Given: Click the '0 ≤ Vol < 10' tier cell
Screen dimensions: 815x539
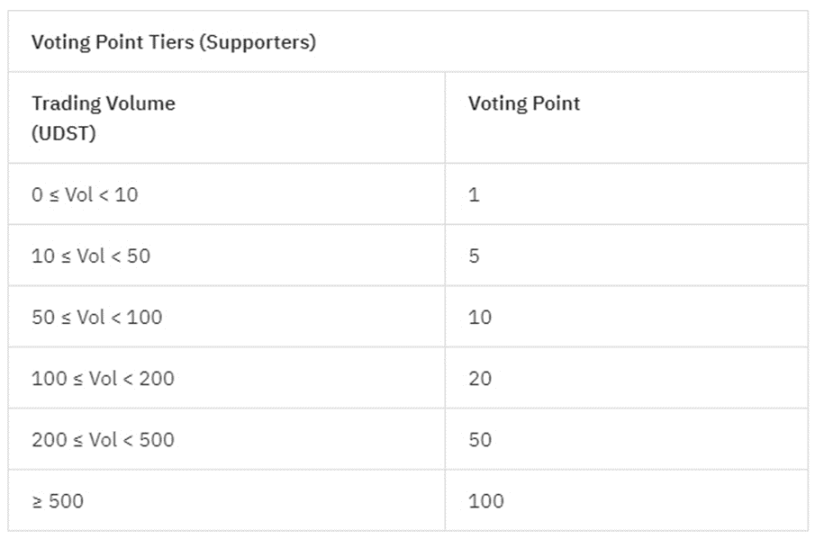Looking at the screenshot, I should 85,195.
